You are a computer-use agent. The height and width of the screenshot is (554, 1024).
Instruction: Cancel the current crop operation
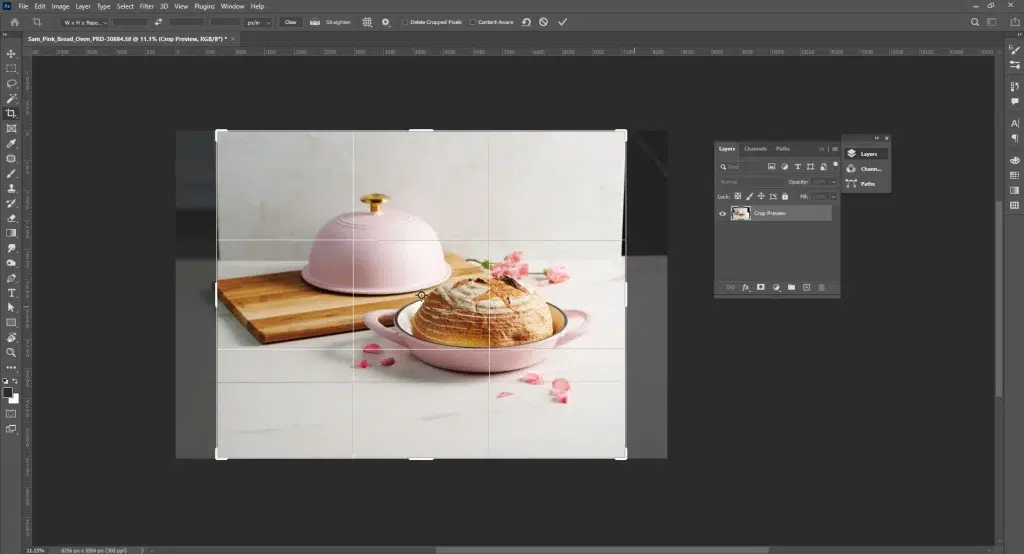click(x=543, y=22)
